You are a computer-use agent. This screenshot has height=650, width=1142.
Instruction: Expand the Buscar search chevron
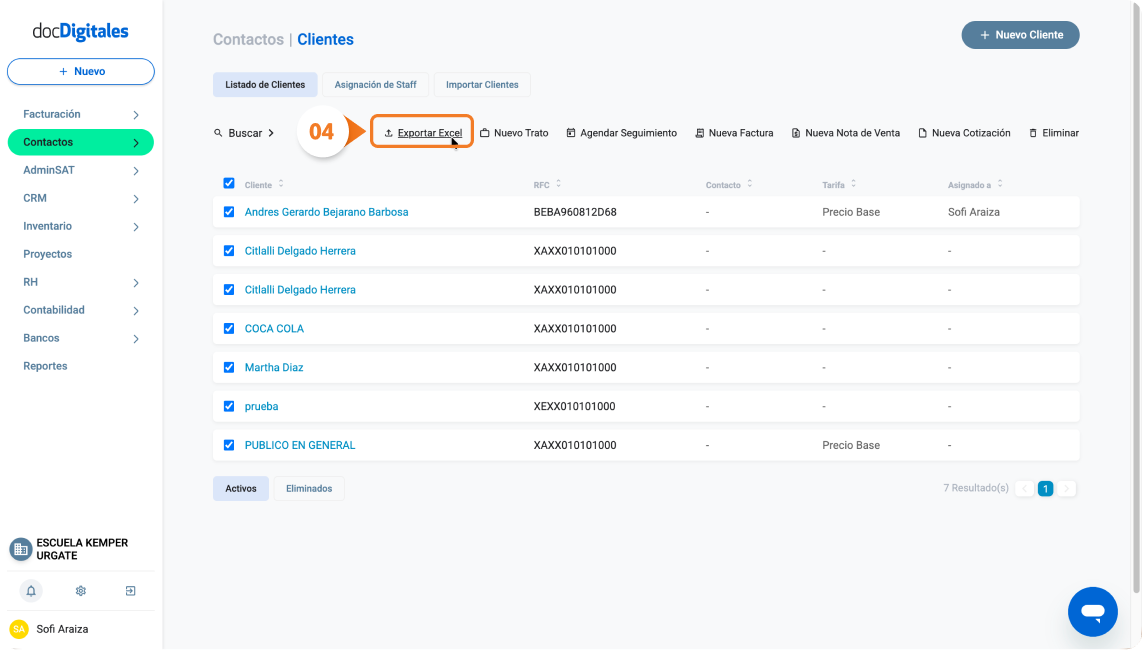click(271, 133)
